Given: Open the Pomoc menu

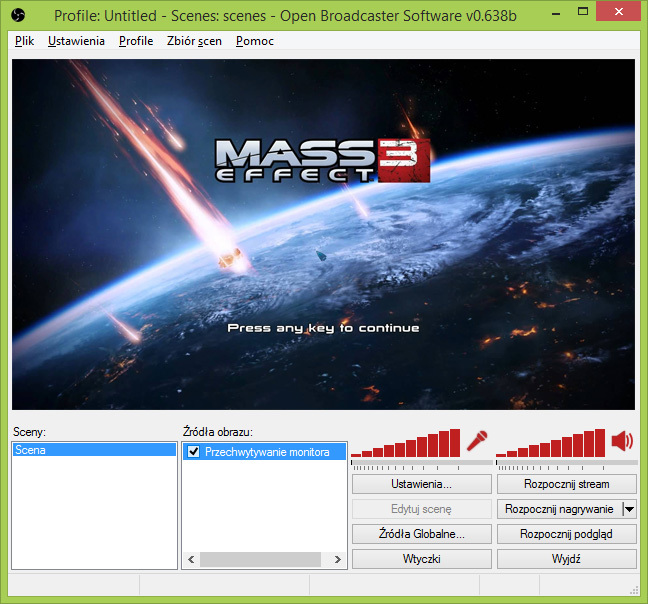Looking at the screenshot, I should (255, 41).
